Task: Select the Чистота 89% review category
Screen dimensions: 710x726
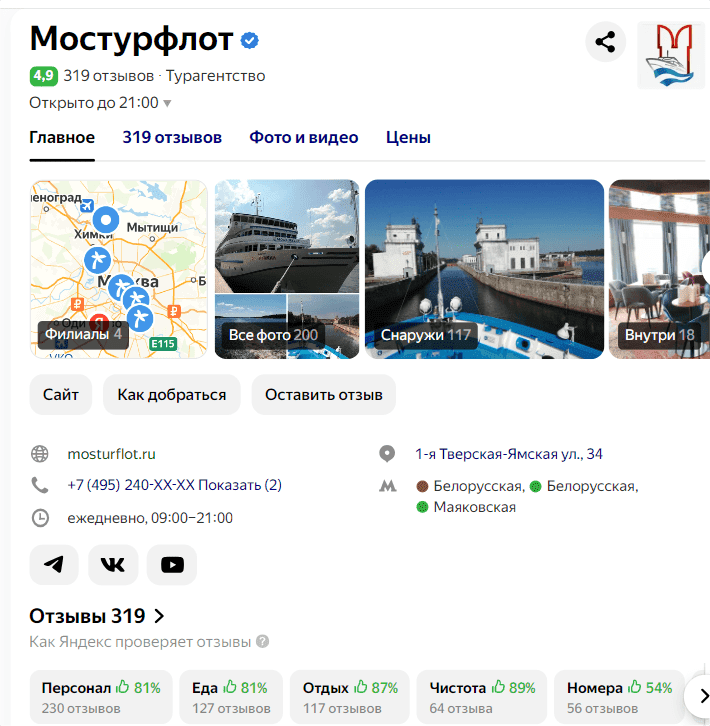Action: [x=482, y=697]
